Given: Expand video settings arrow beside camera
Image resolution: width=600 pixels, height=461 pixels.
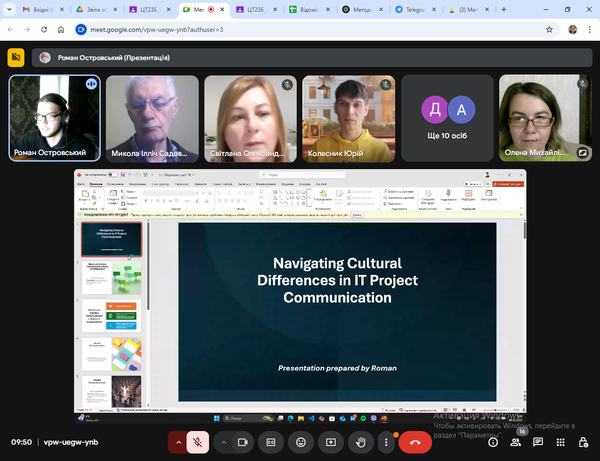Looking at the screenshot, I should coord(222,442).
